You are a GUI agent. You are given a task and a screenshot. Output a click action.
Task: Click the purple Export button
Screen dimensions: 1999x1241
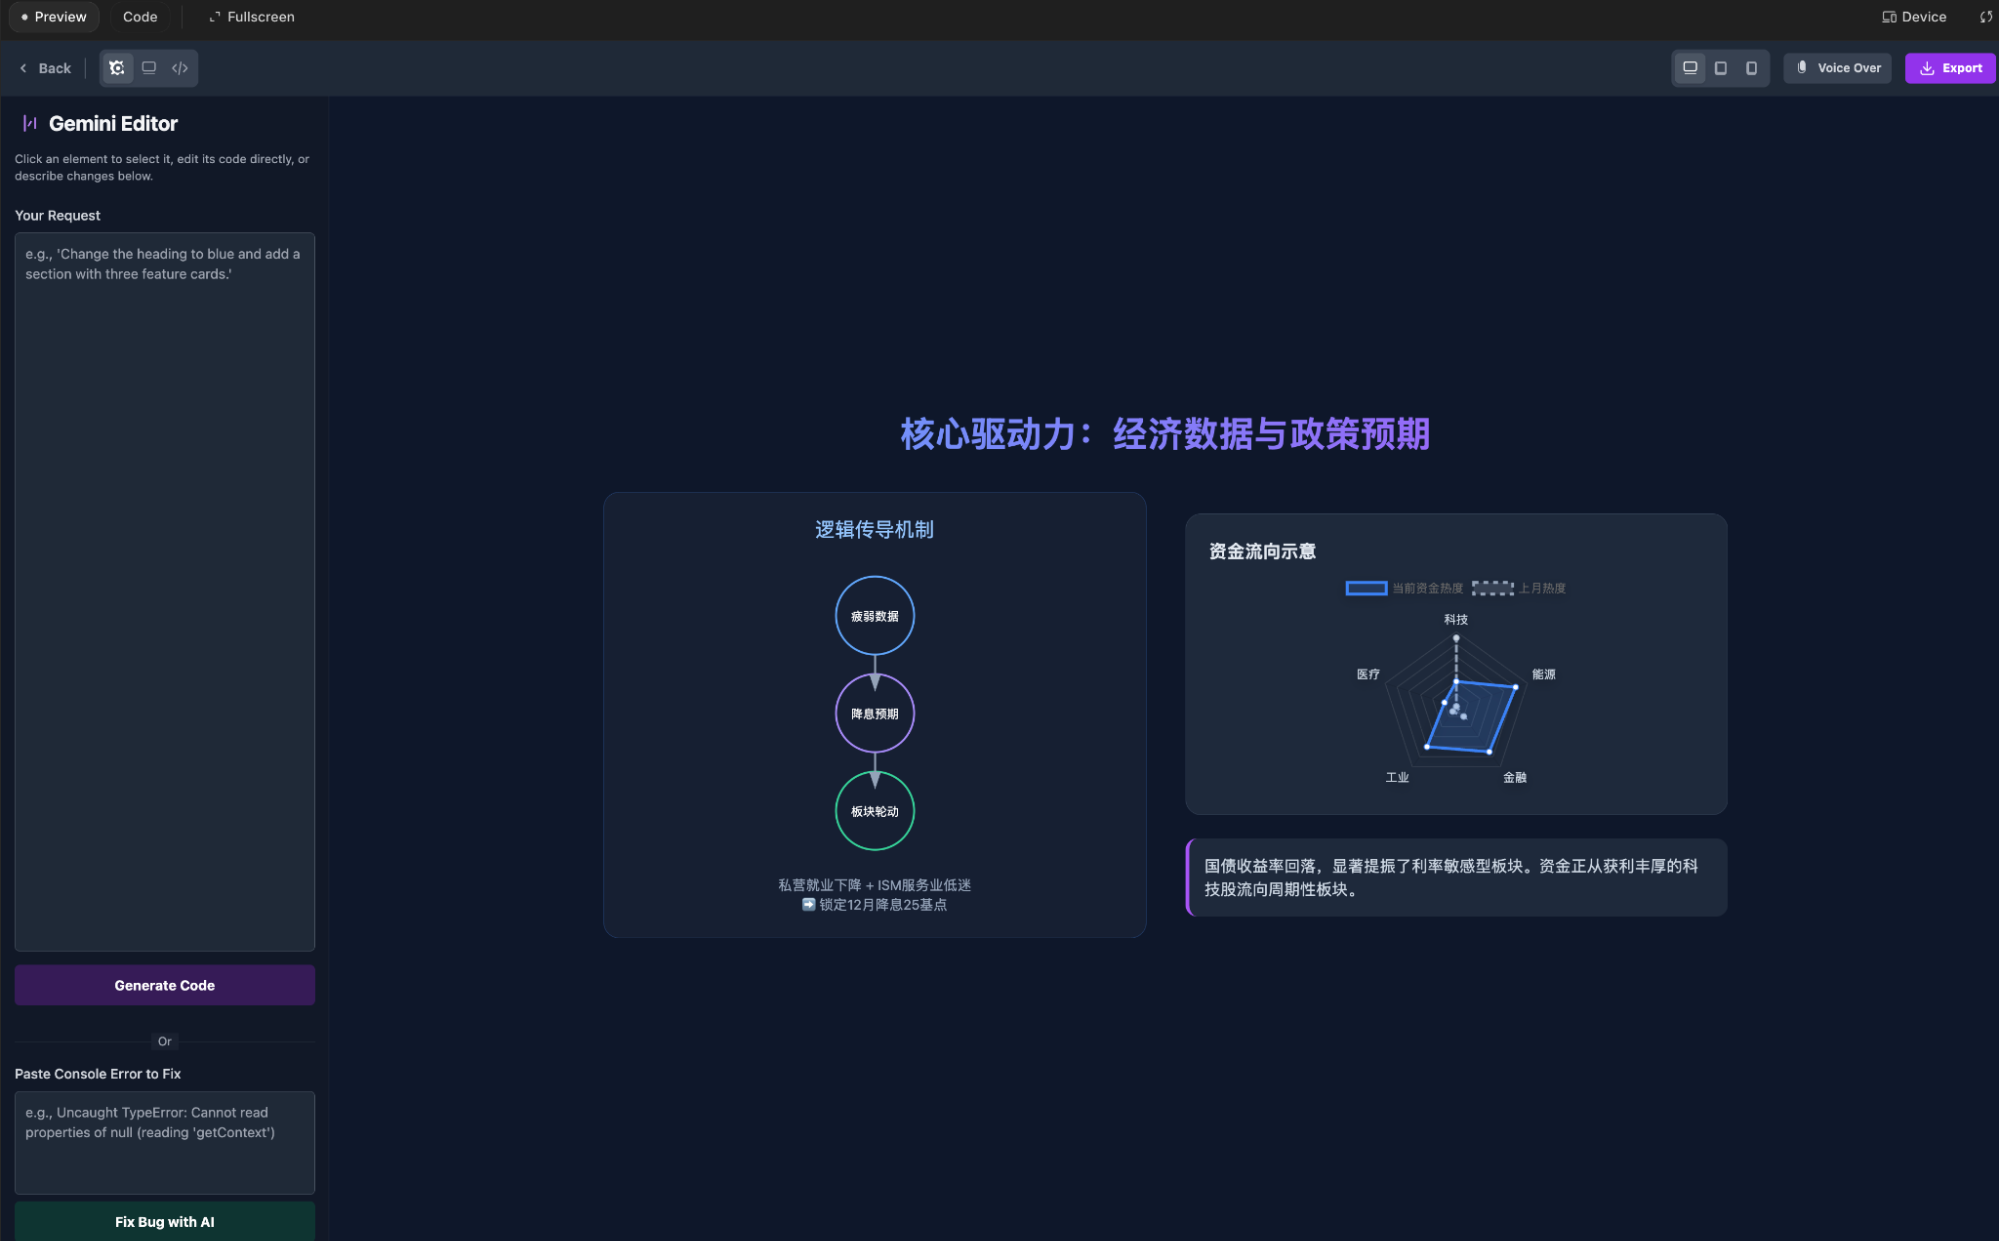point(1950,68)
